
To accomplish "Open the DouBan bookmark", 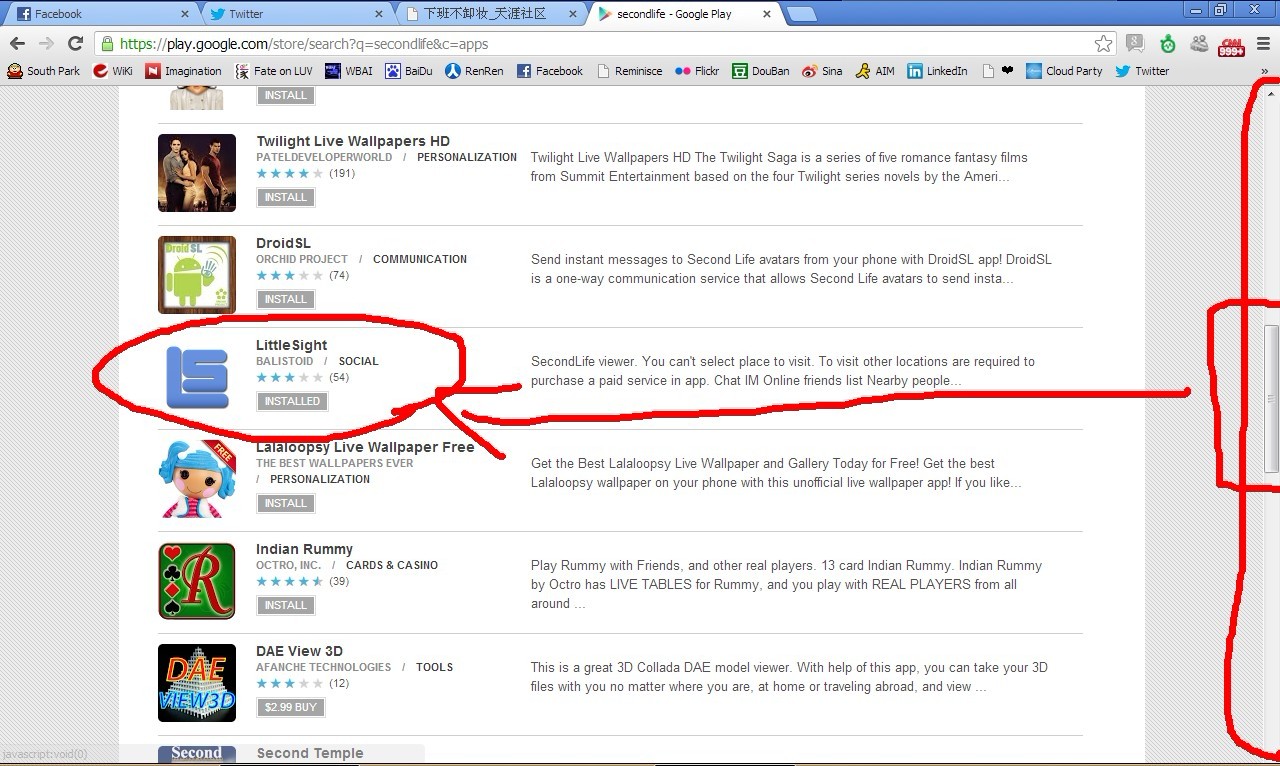I will coord(761,71).
